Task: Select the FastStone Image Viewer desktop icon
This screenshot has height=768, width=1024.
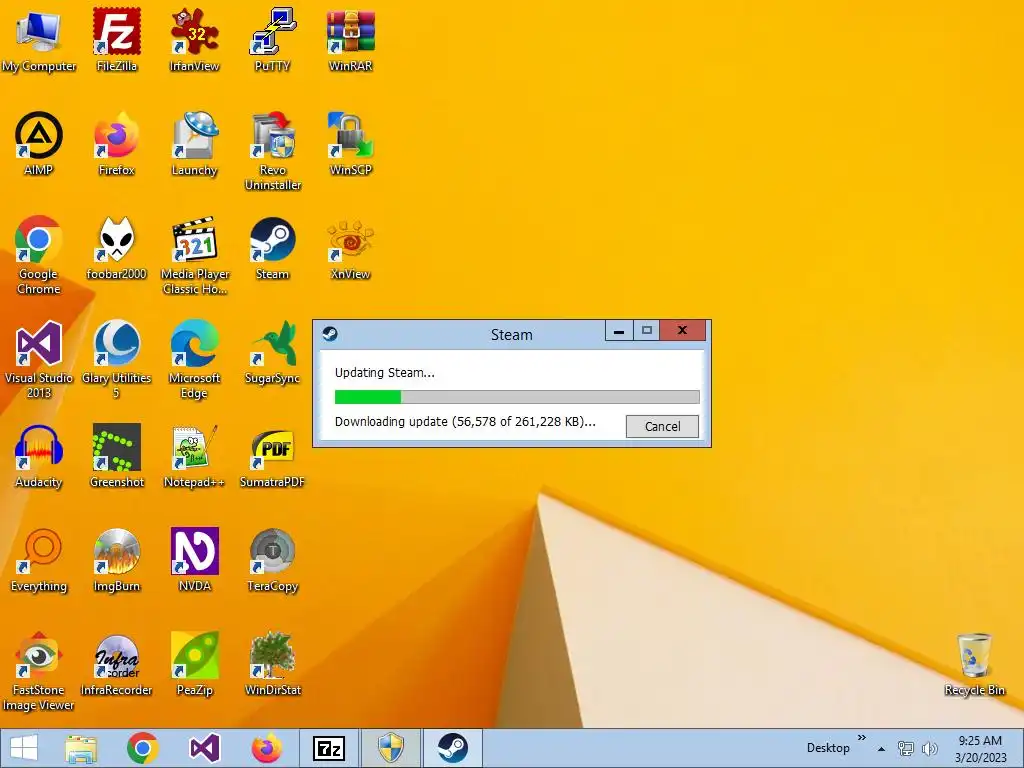Action: click(39, 671)
